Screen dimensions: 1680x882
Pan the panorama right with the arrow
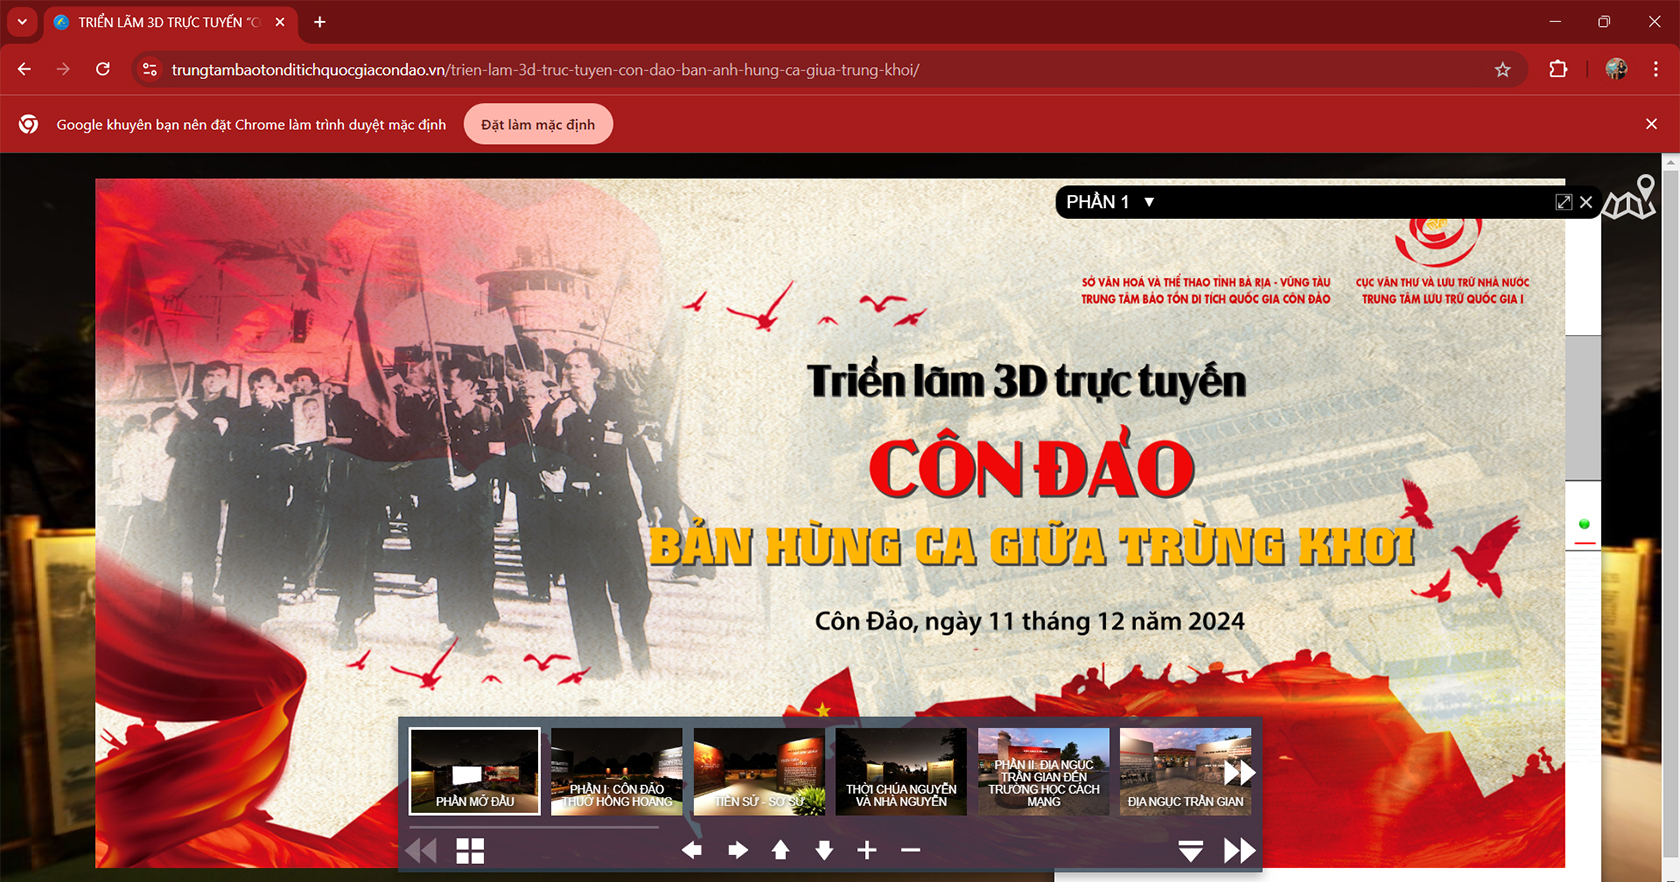tap(738, 850)
